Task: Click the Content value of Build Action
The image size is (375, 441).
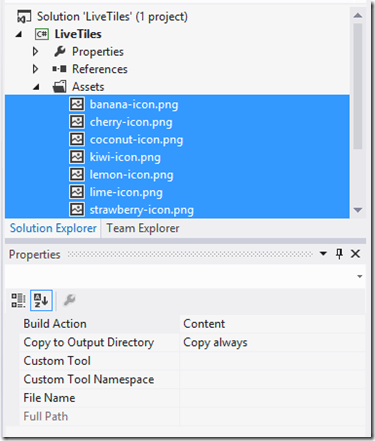Action: click(204, 324)
